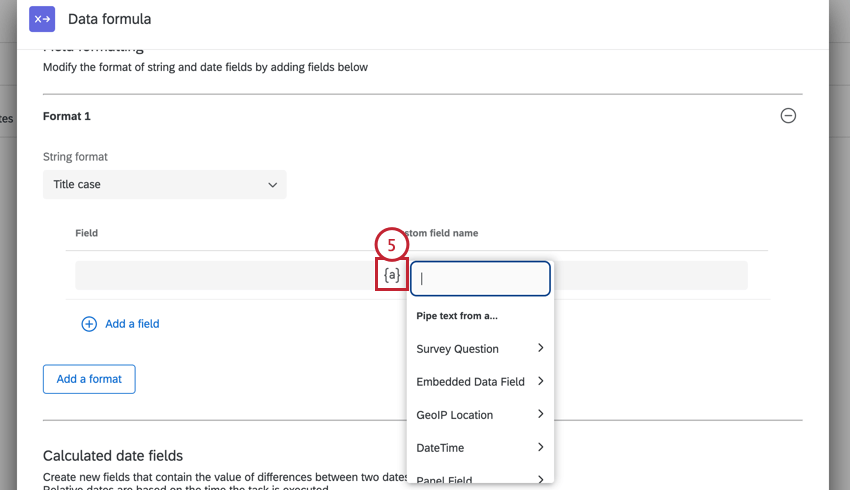Click the Add a field link

(x=132, y=324)
